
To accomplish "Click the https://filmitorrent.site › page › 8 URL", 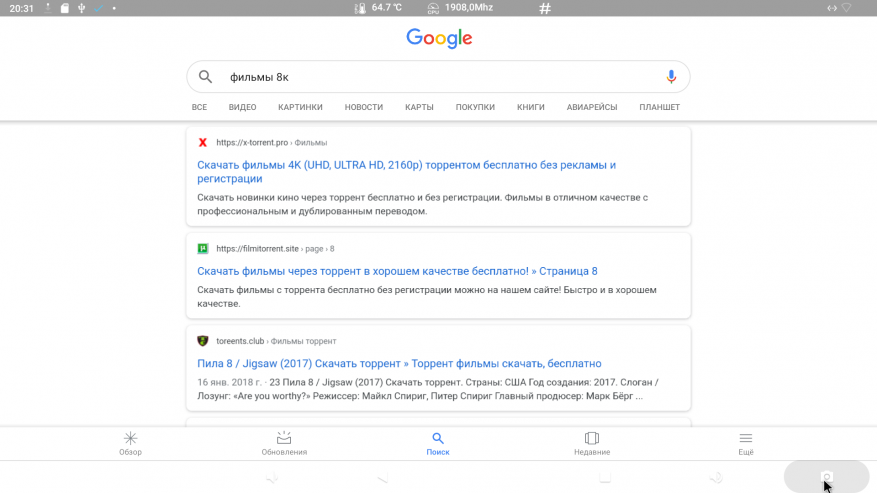I will click(x=275, y=248).
